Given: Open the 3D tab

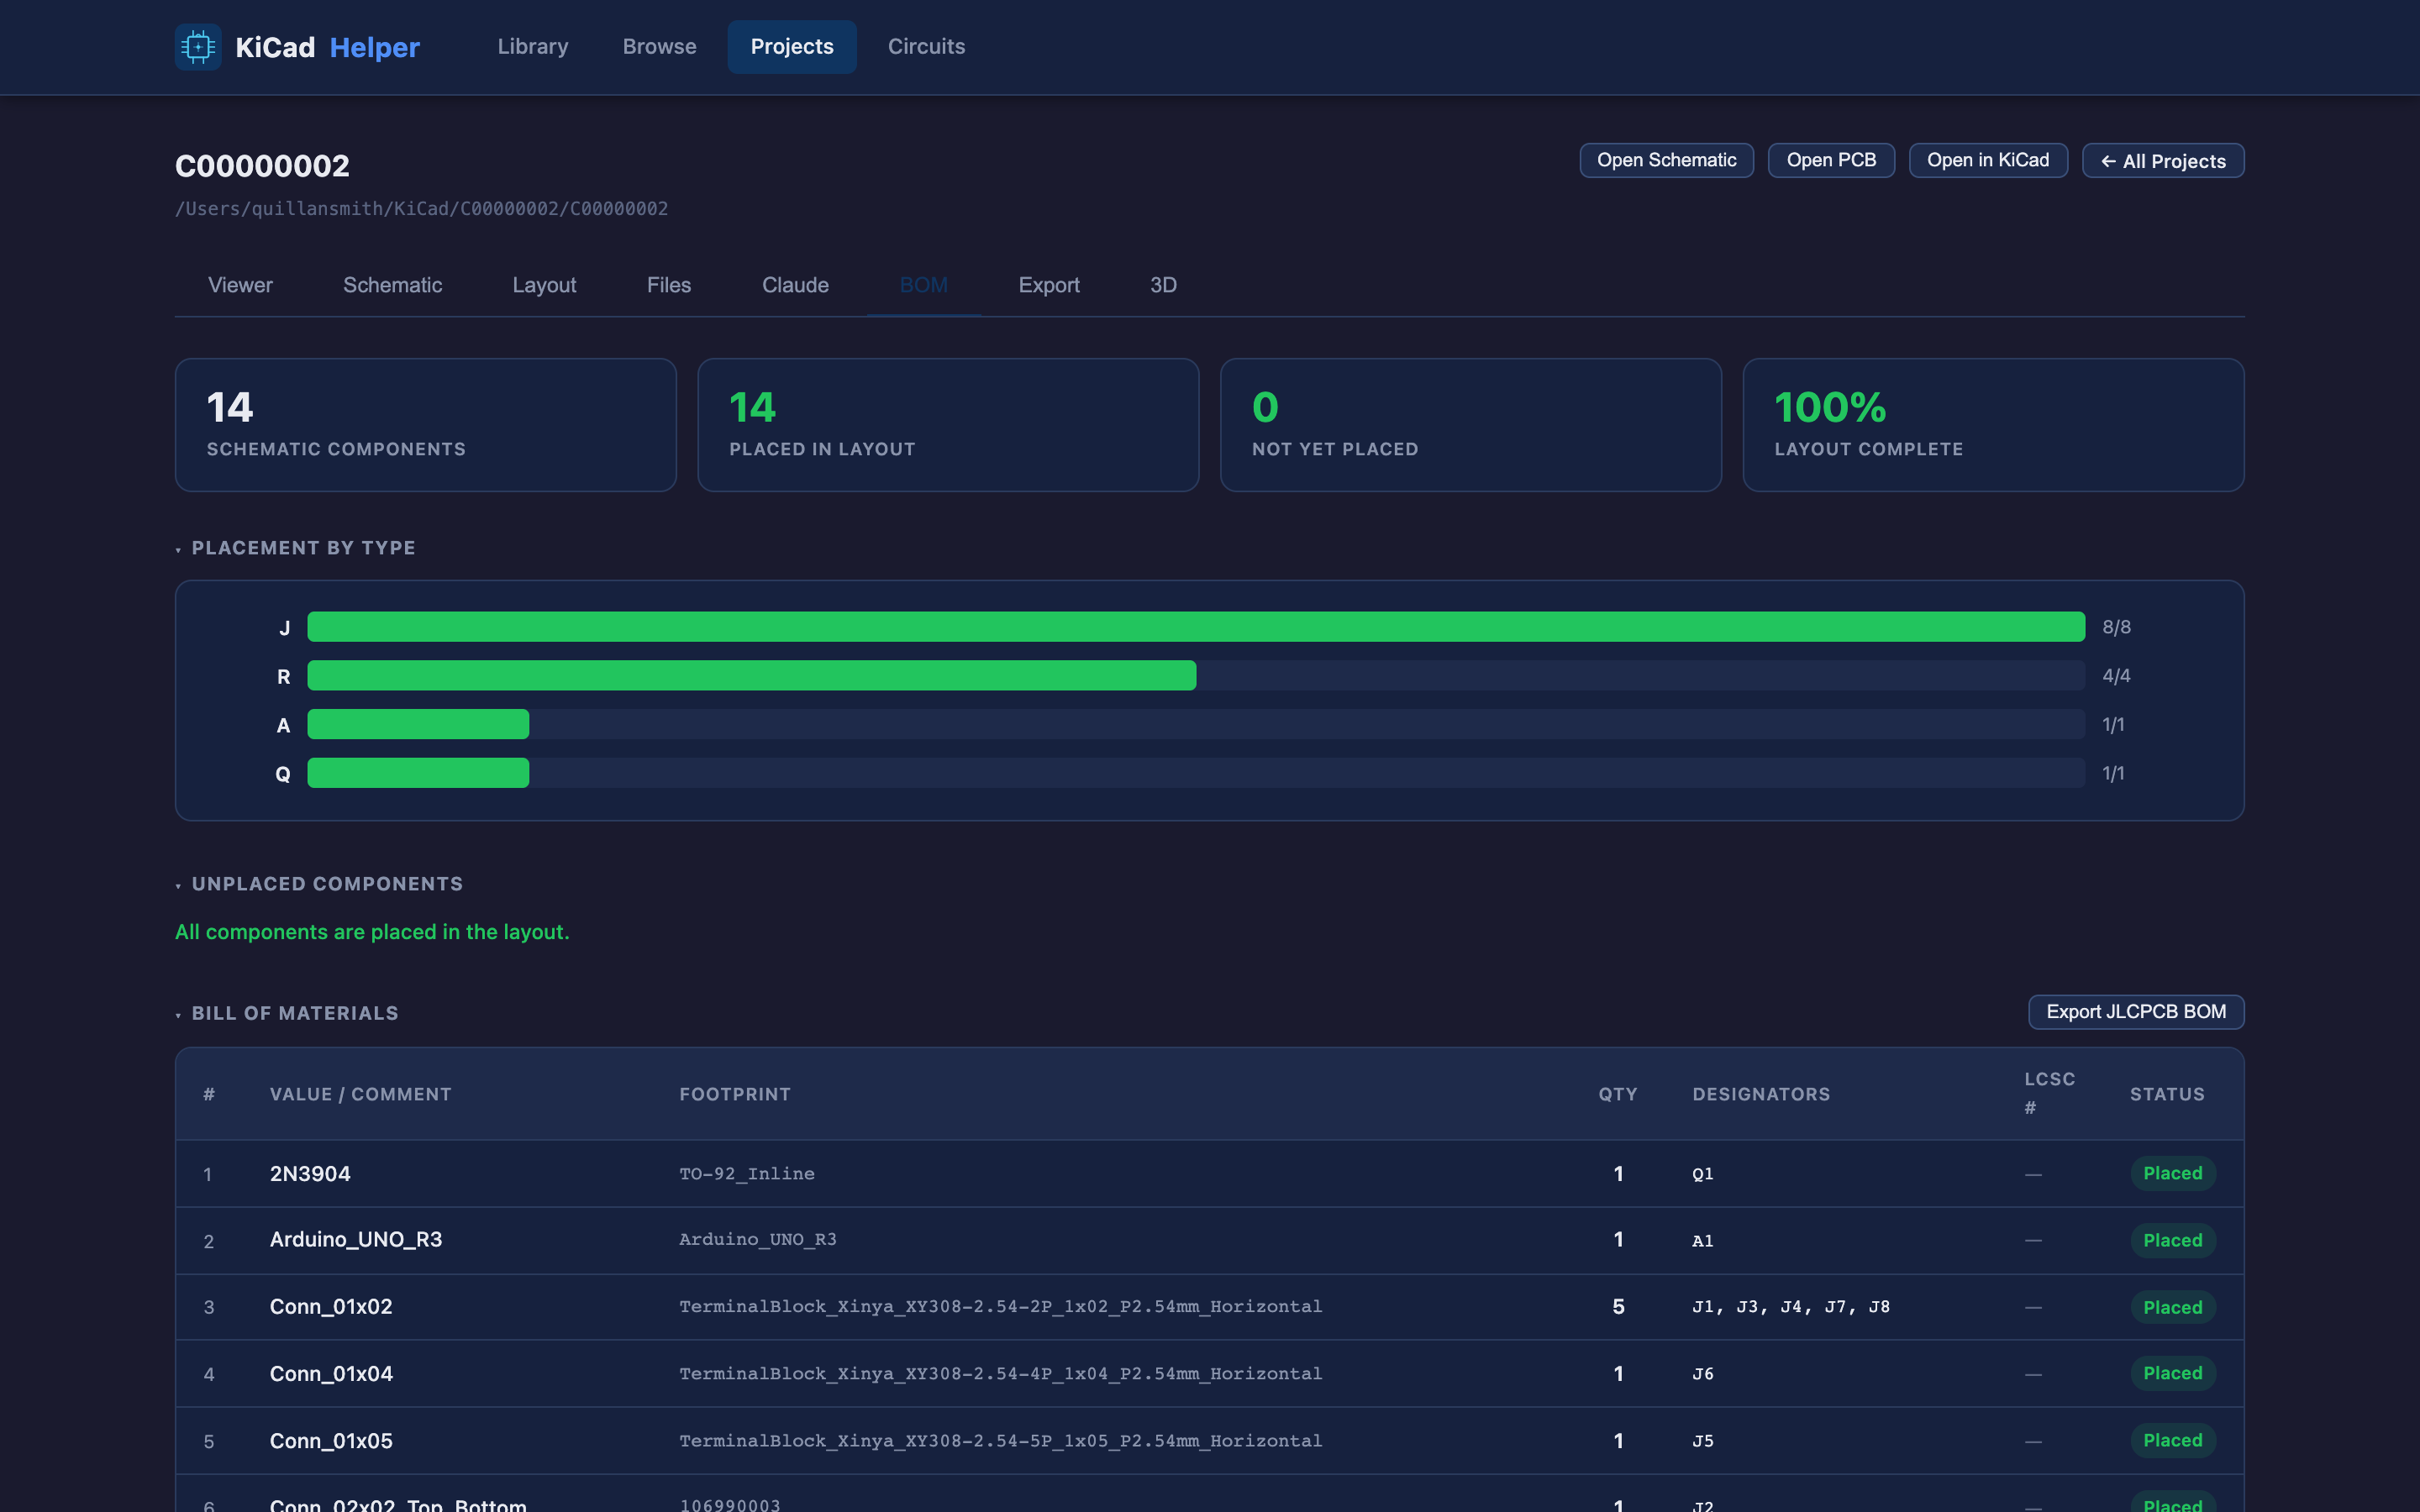Looking at the screenshot, I should (1163, 285).
